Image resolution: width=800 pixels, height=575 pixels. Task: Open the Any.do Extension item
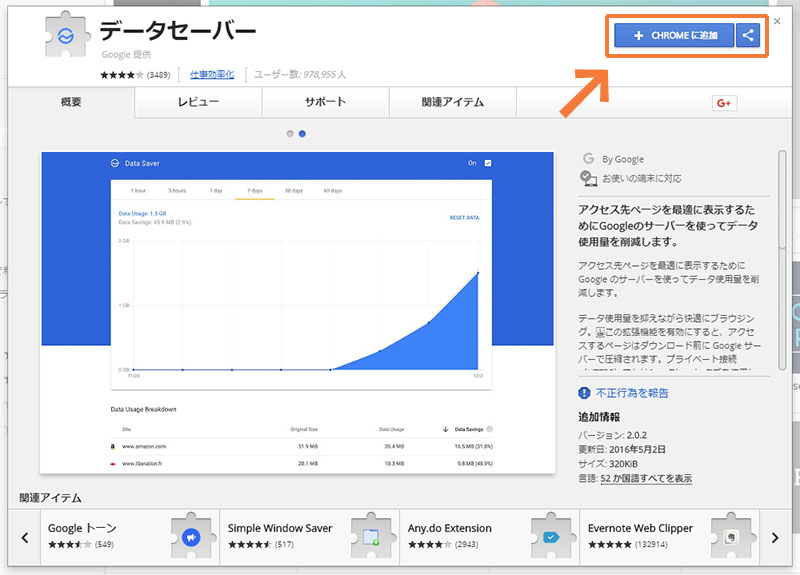(490, 537)
